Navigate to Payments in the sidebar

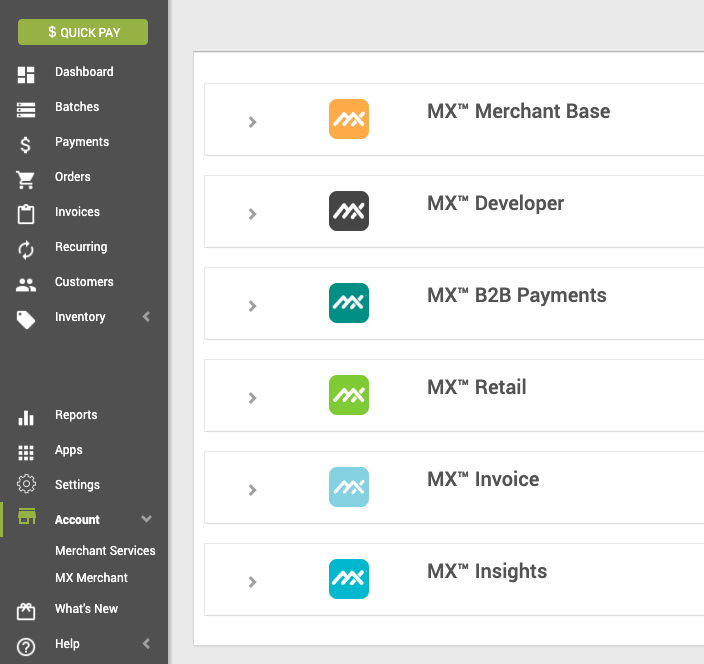click(x=82, y=142)
